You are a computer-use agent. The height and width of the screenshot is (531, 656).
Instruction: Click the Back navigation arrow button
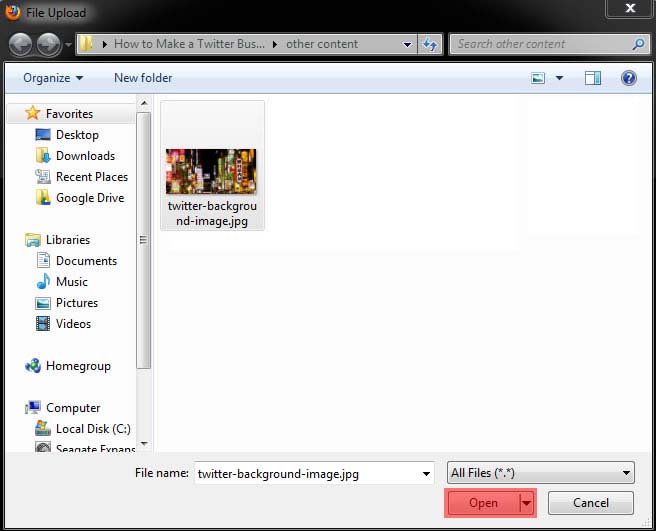(21, 44)
